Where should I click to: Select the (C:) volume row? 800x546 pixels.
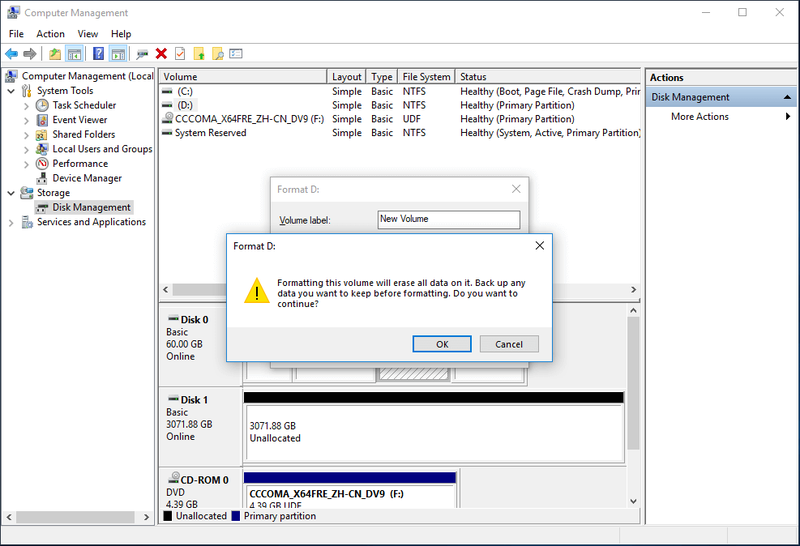(400, 91)
